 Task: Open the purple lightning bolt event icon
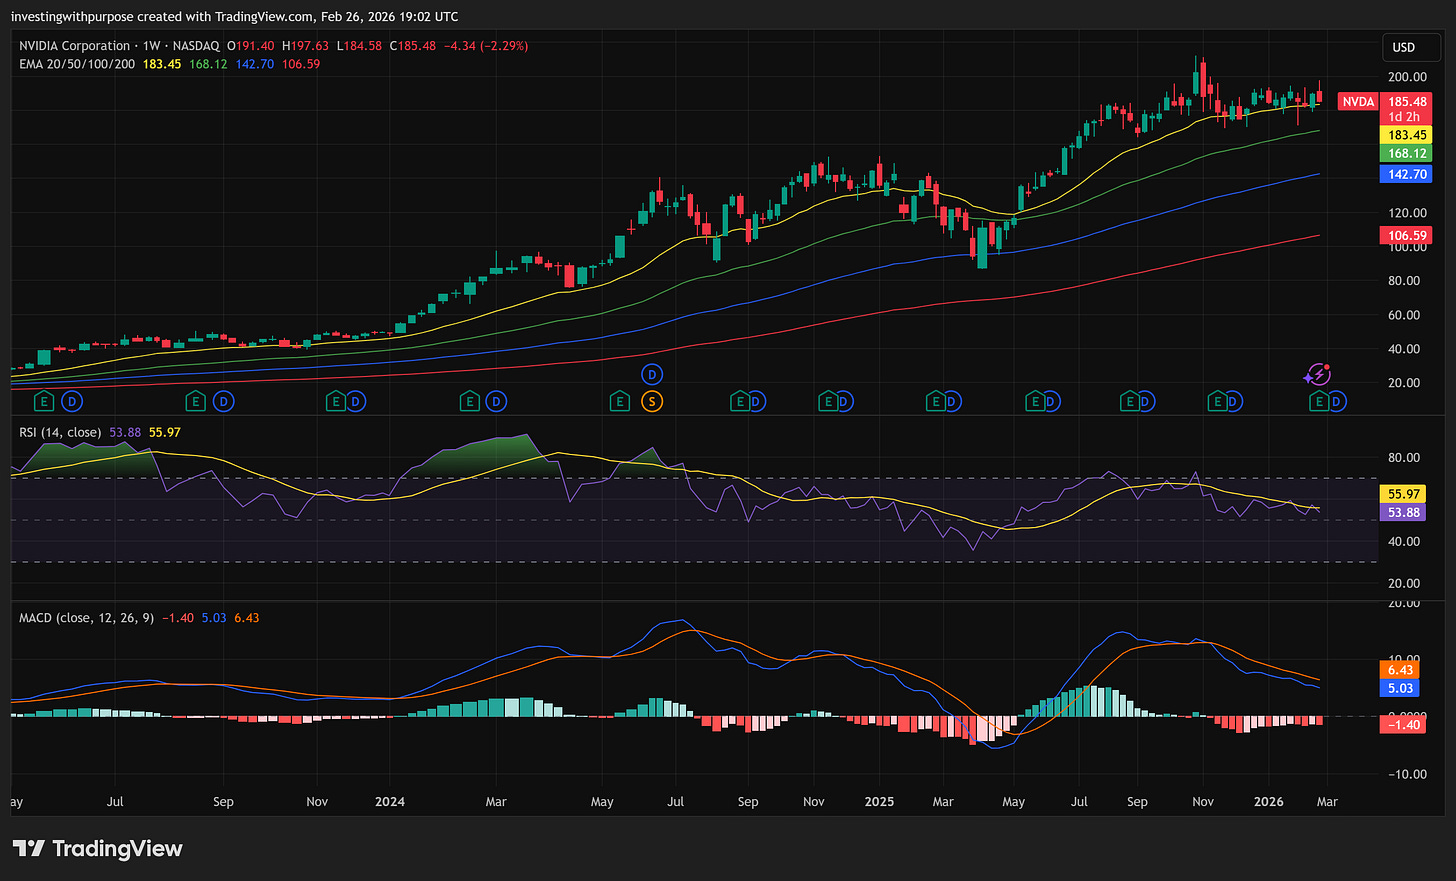pyautogui.click(x=1317, y=374)
